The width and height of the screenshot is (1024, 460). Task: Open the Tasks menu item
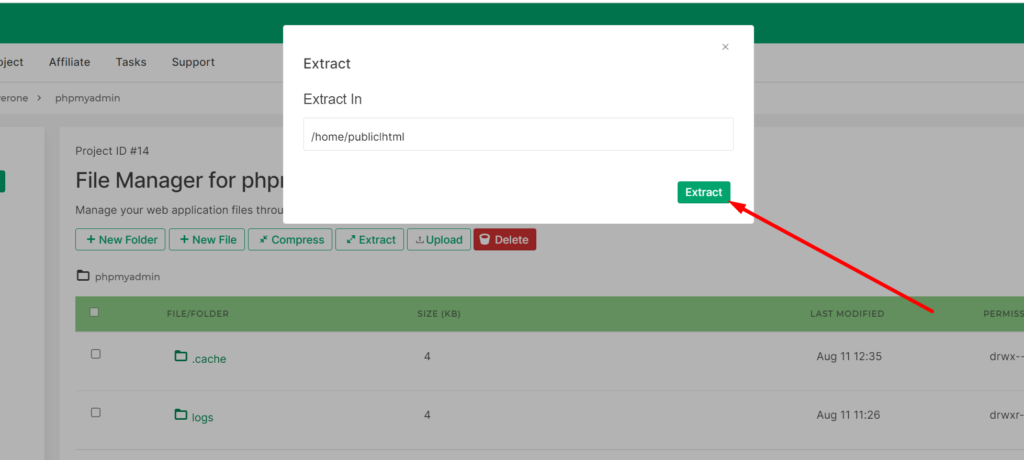(x=131, y=62)
